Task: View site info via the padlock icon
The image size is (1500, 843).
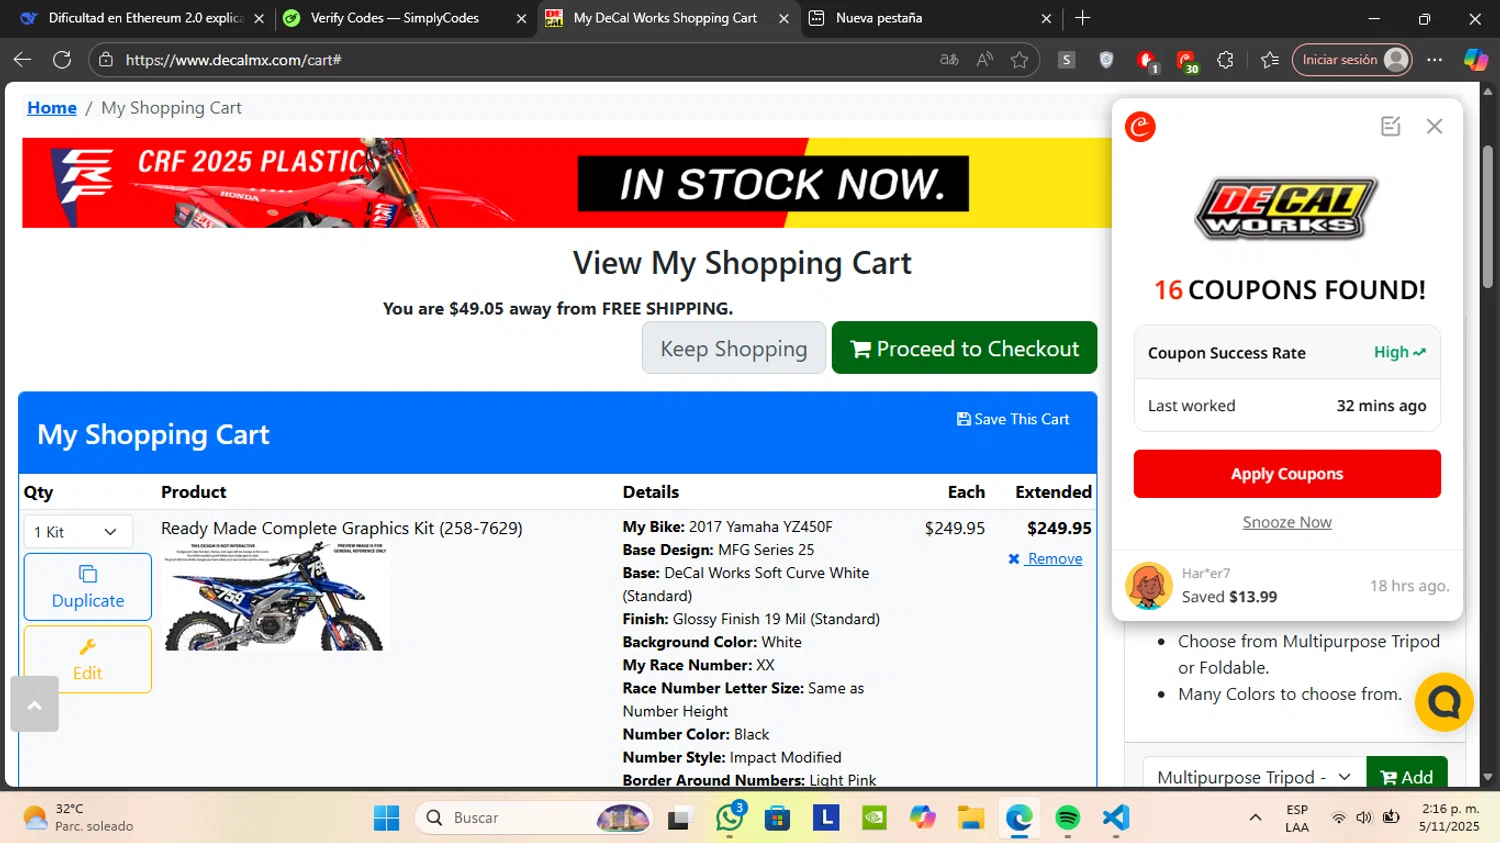Action: pos(106,60)
